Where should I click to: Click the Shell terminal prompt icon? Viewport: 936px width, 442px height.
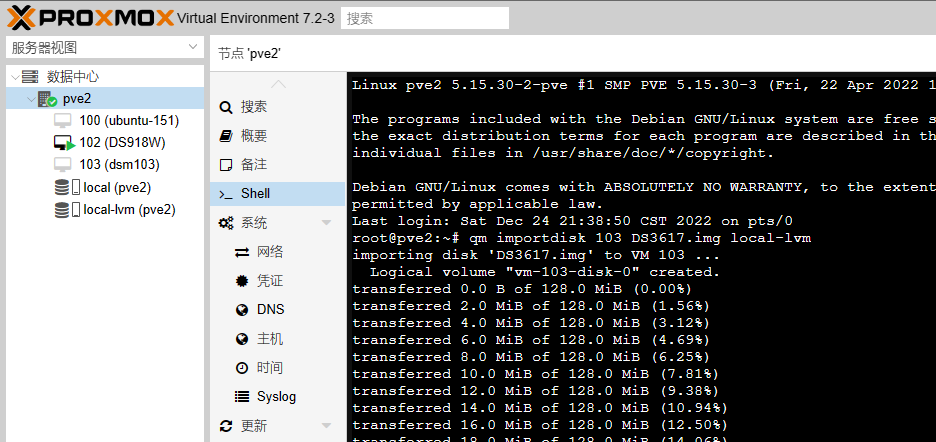226,194
